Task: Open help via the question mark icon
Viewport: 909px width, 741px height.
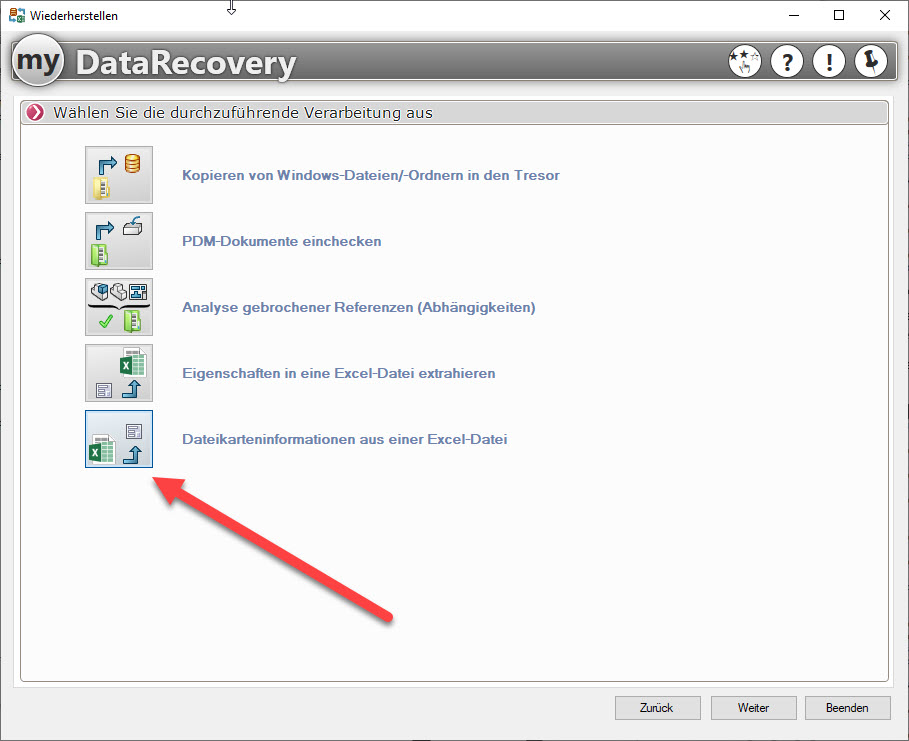Action: 787,61
